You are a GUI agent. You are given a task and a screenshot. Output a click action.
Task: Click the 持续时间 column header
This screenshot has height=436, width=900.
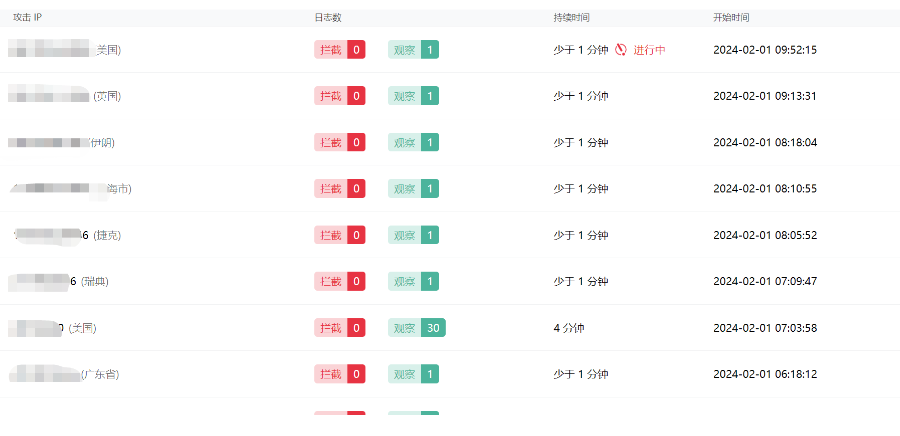571,18
